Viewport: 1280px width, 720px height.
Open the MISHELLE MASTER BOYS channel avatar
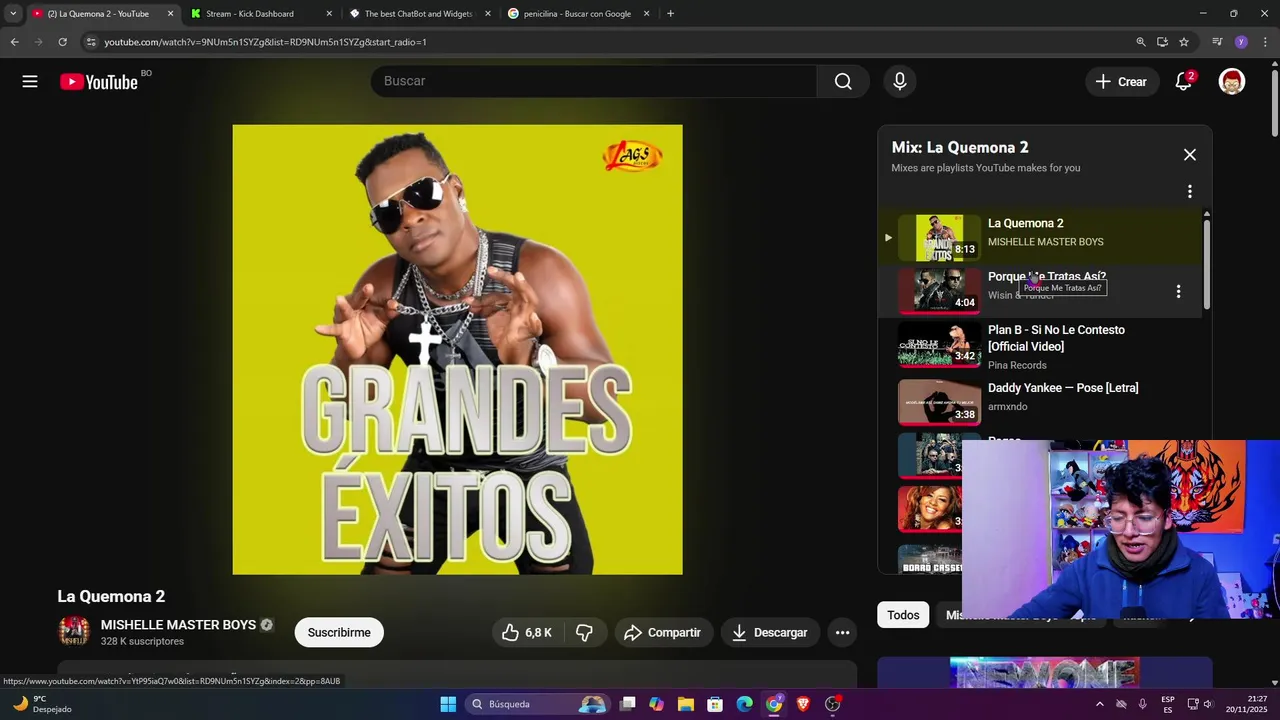click(x=74, y=631)
